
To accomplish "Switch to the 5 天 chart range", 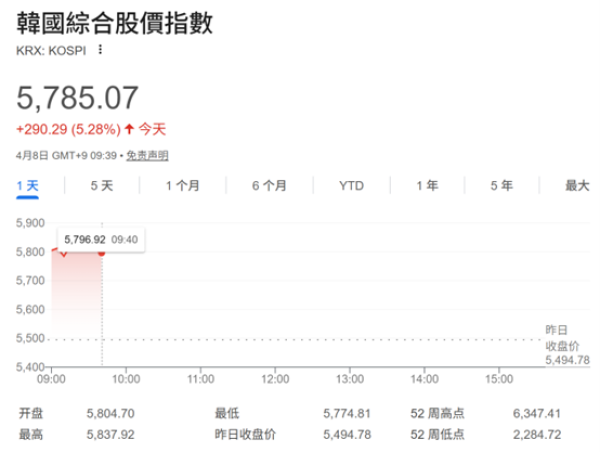I will click(101, 185).
